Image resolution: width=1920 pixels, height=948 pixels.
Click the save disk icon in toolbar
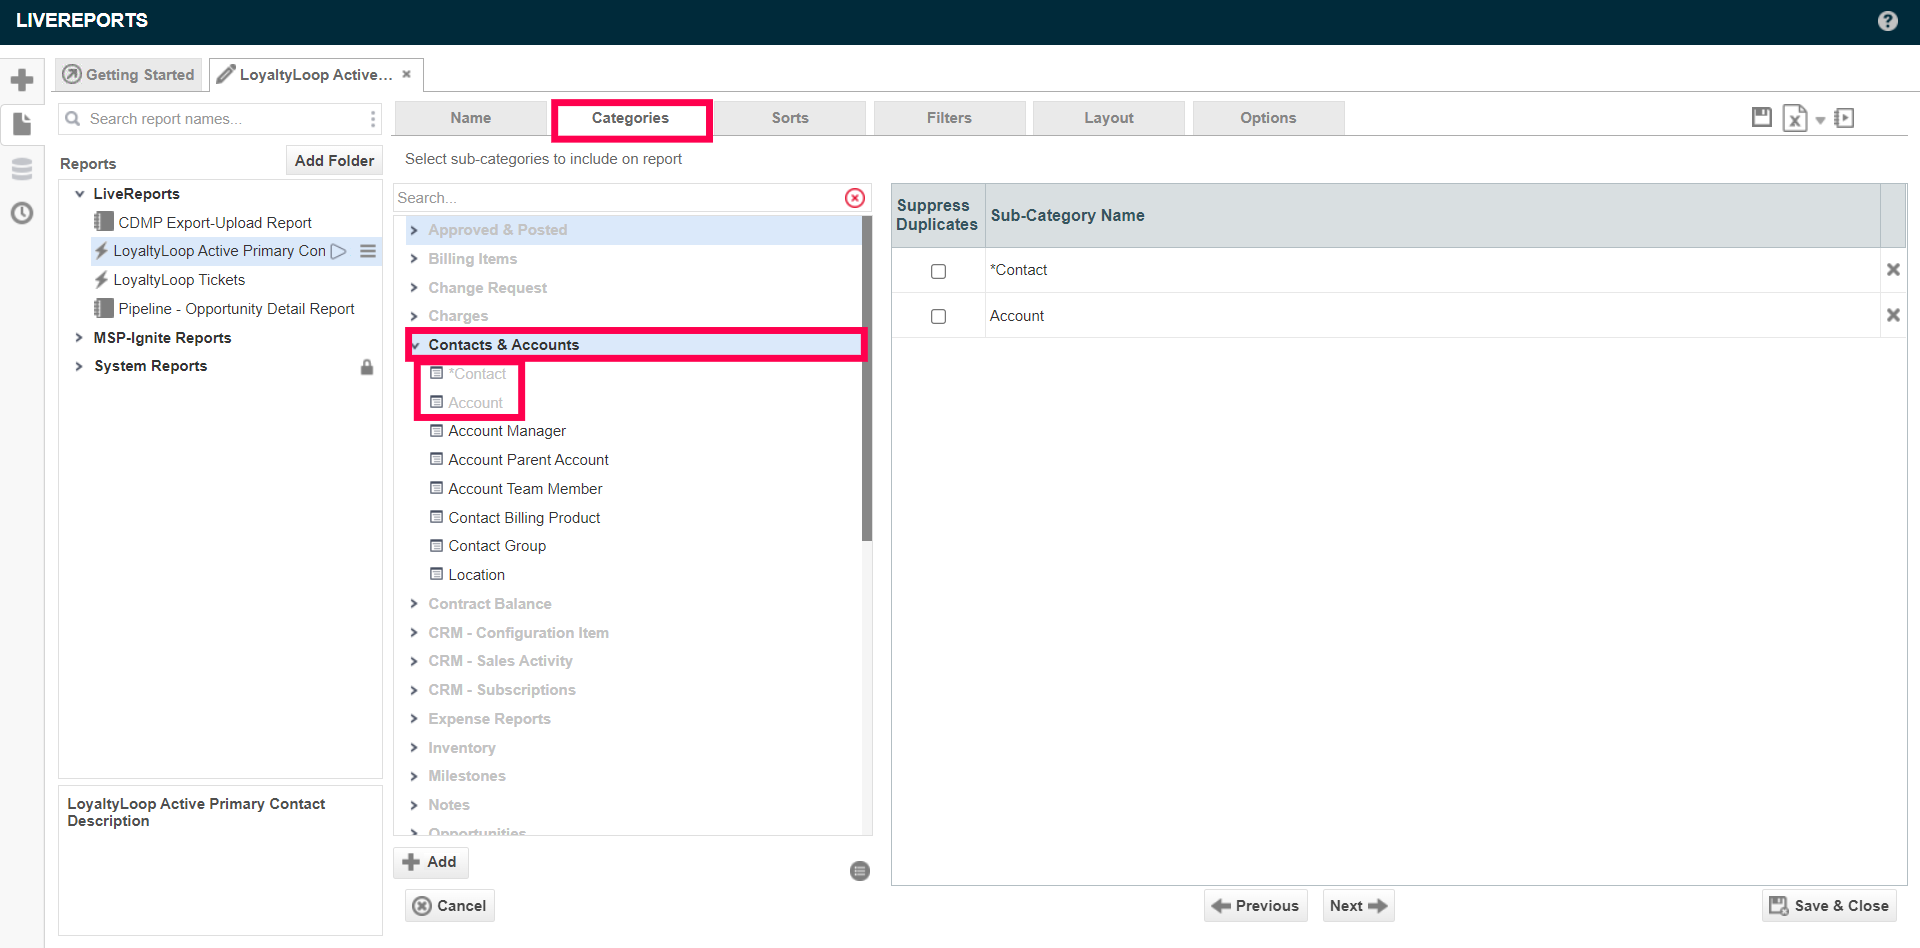point(1762,118)
